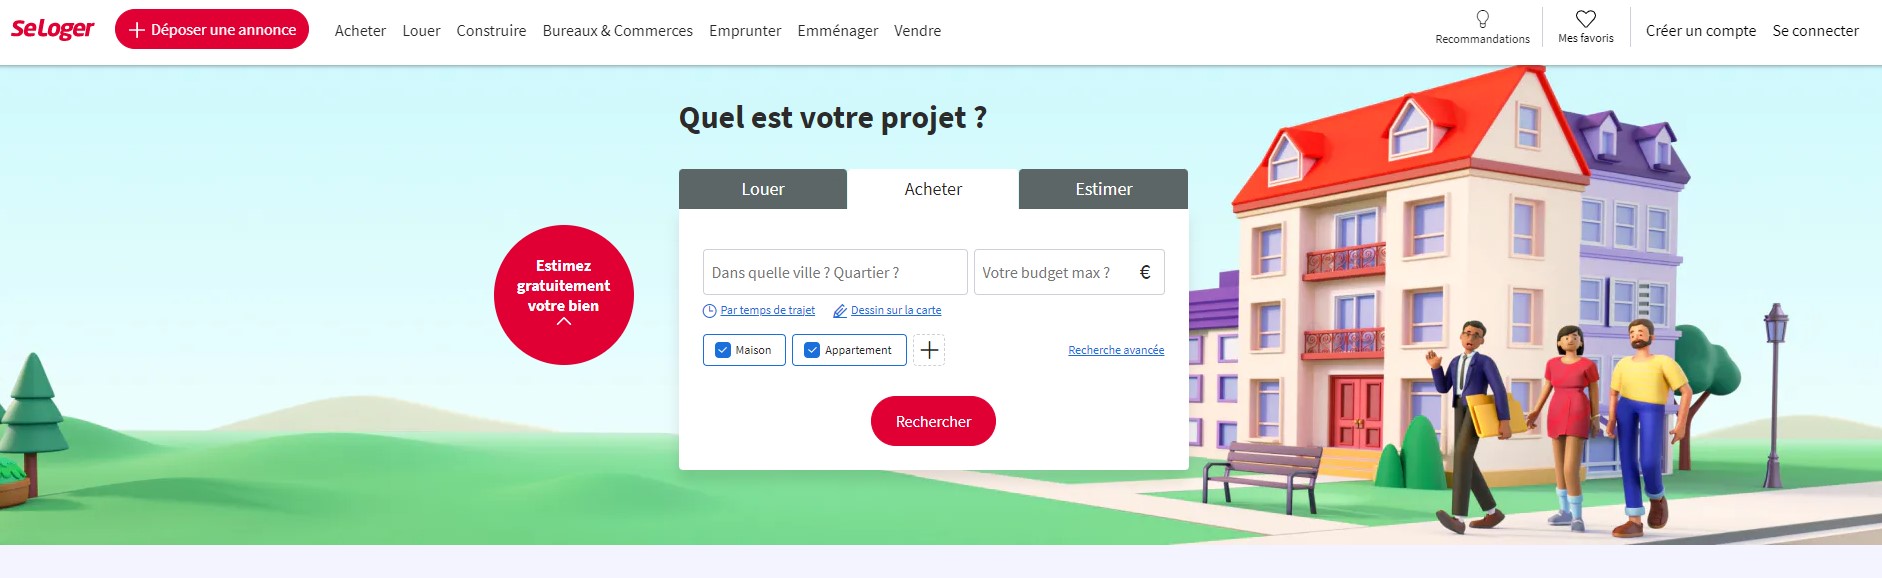Open the Construire menu
The width and height of the screenshot is (1882, 578).
[x=491, y=31]
